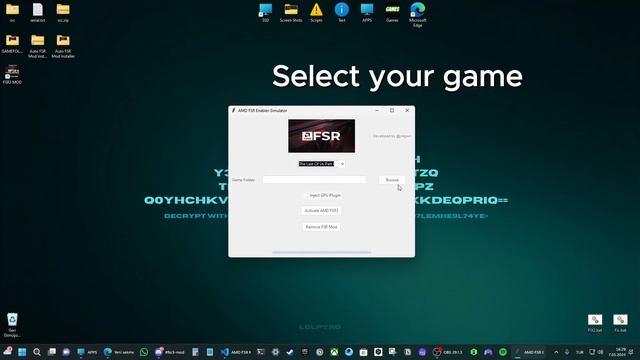Select the blue info Text icon on desktop

coord(342,12)
